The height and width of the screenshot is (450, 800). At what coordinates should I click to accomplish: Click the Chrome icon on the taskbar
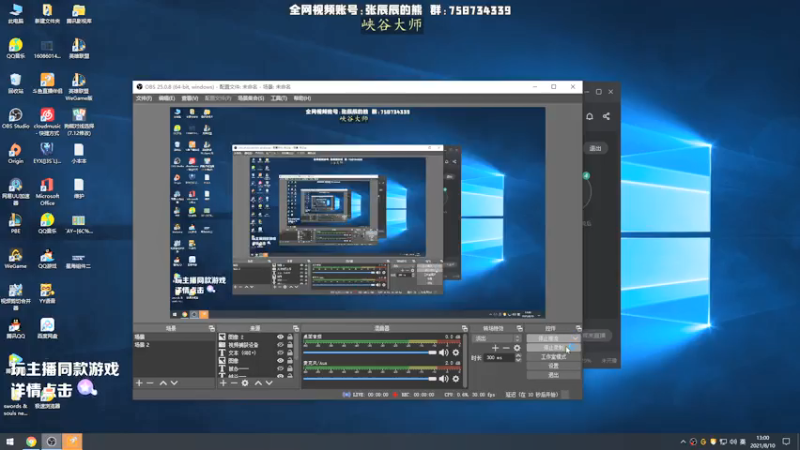click(31, 441)
